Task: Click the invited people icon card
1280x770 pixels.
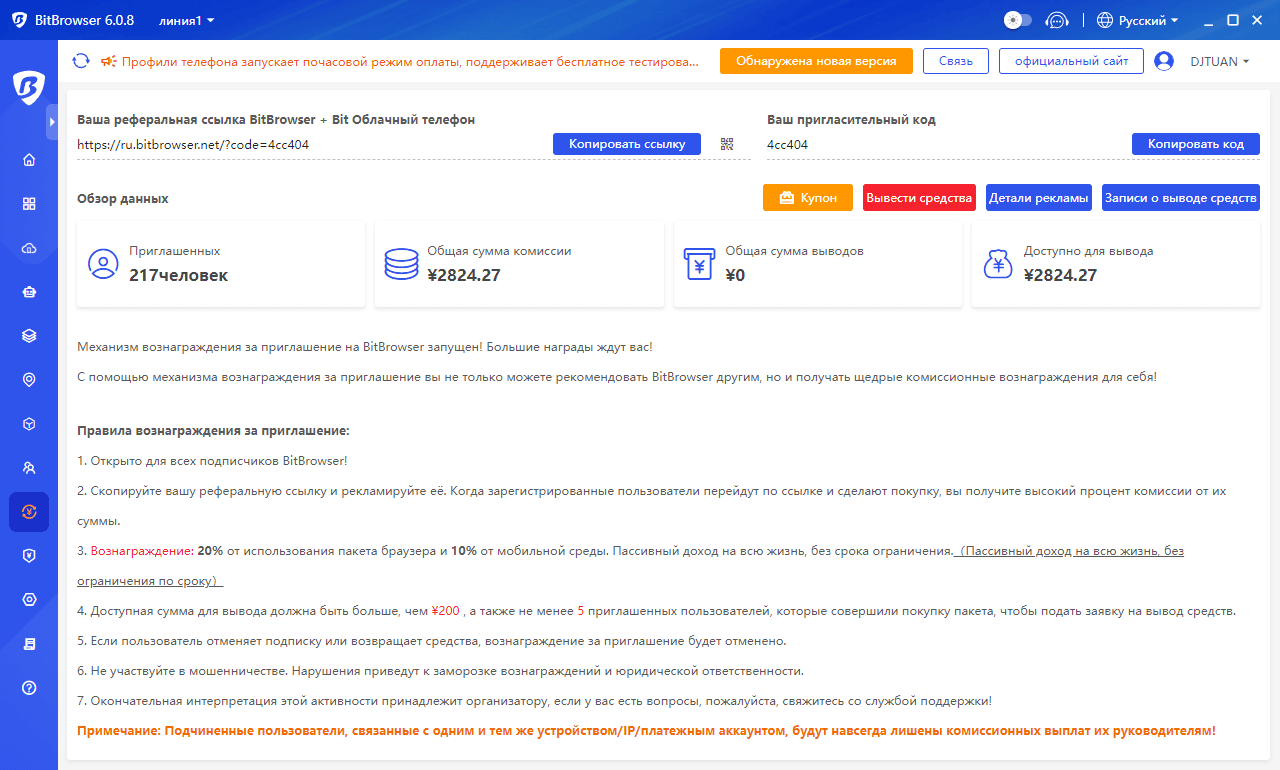Action: click(x=103, y=264)
